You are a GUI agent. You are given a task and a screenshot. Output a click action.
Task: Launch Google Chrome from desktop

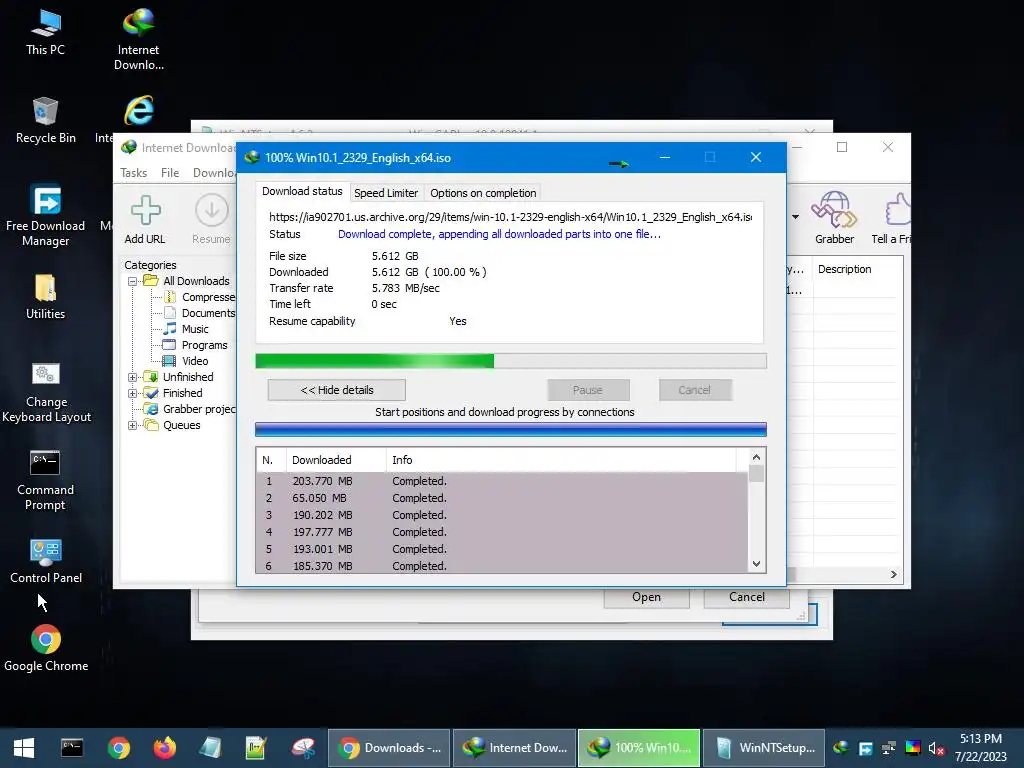pyautogui.click(x=46, y=648)
